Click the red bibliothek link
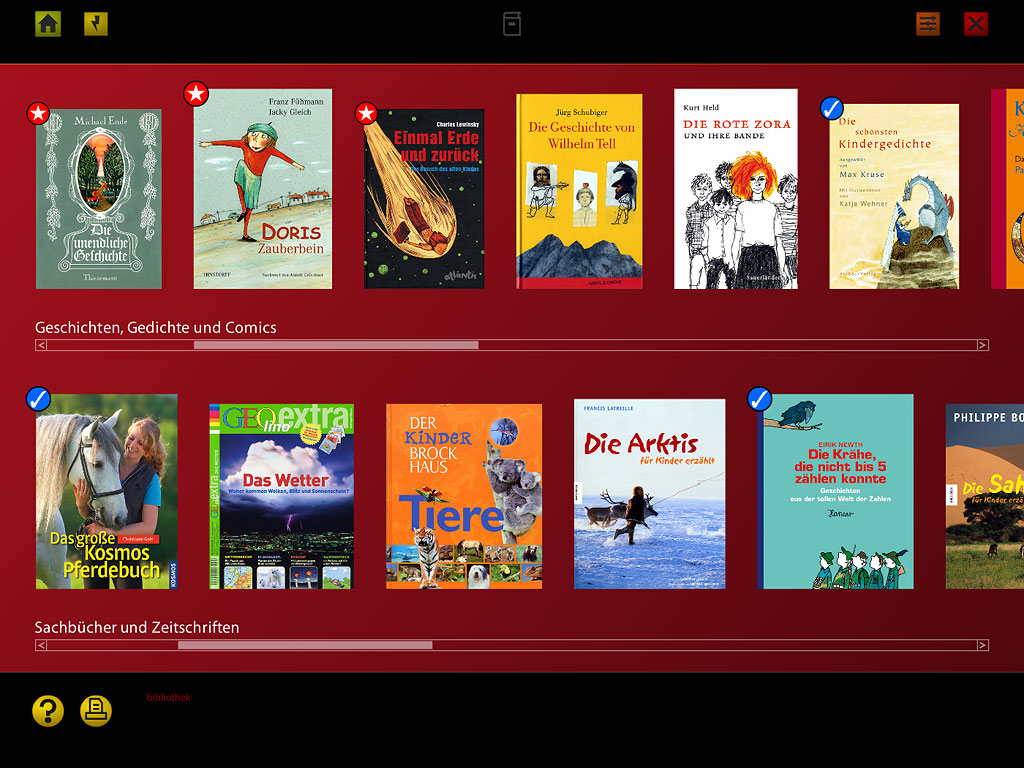1024x768 pixels. pyautogui.click(x=168, y=697)
